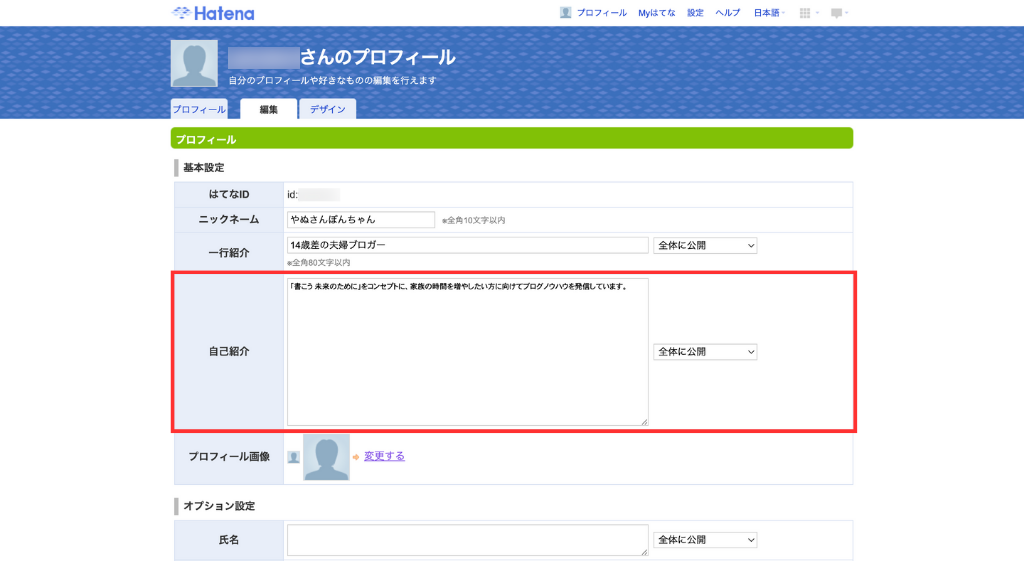
Task: Click the はてなID row label
Action: (x=229, y=195)
